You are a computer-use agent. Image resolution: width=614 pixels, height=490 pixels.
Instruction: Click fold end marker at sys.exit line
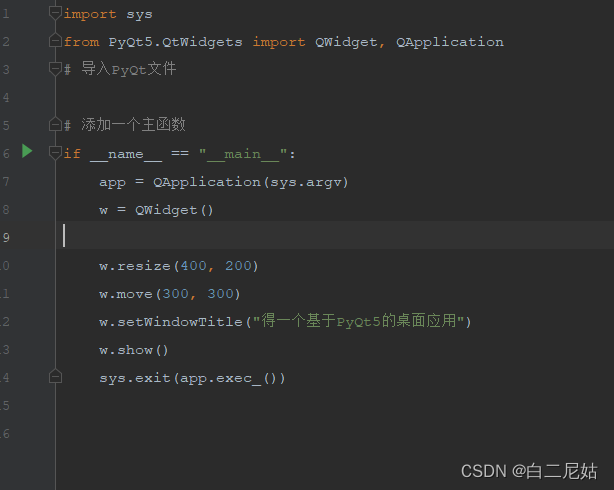point(55,378)
